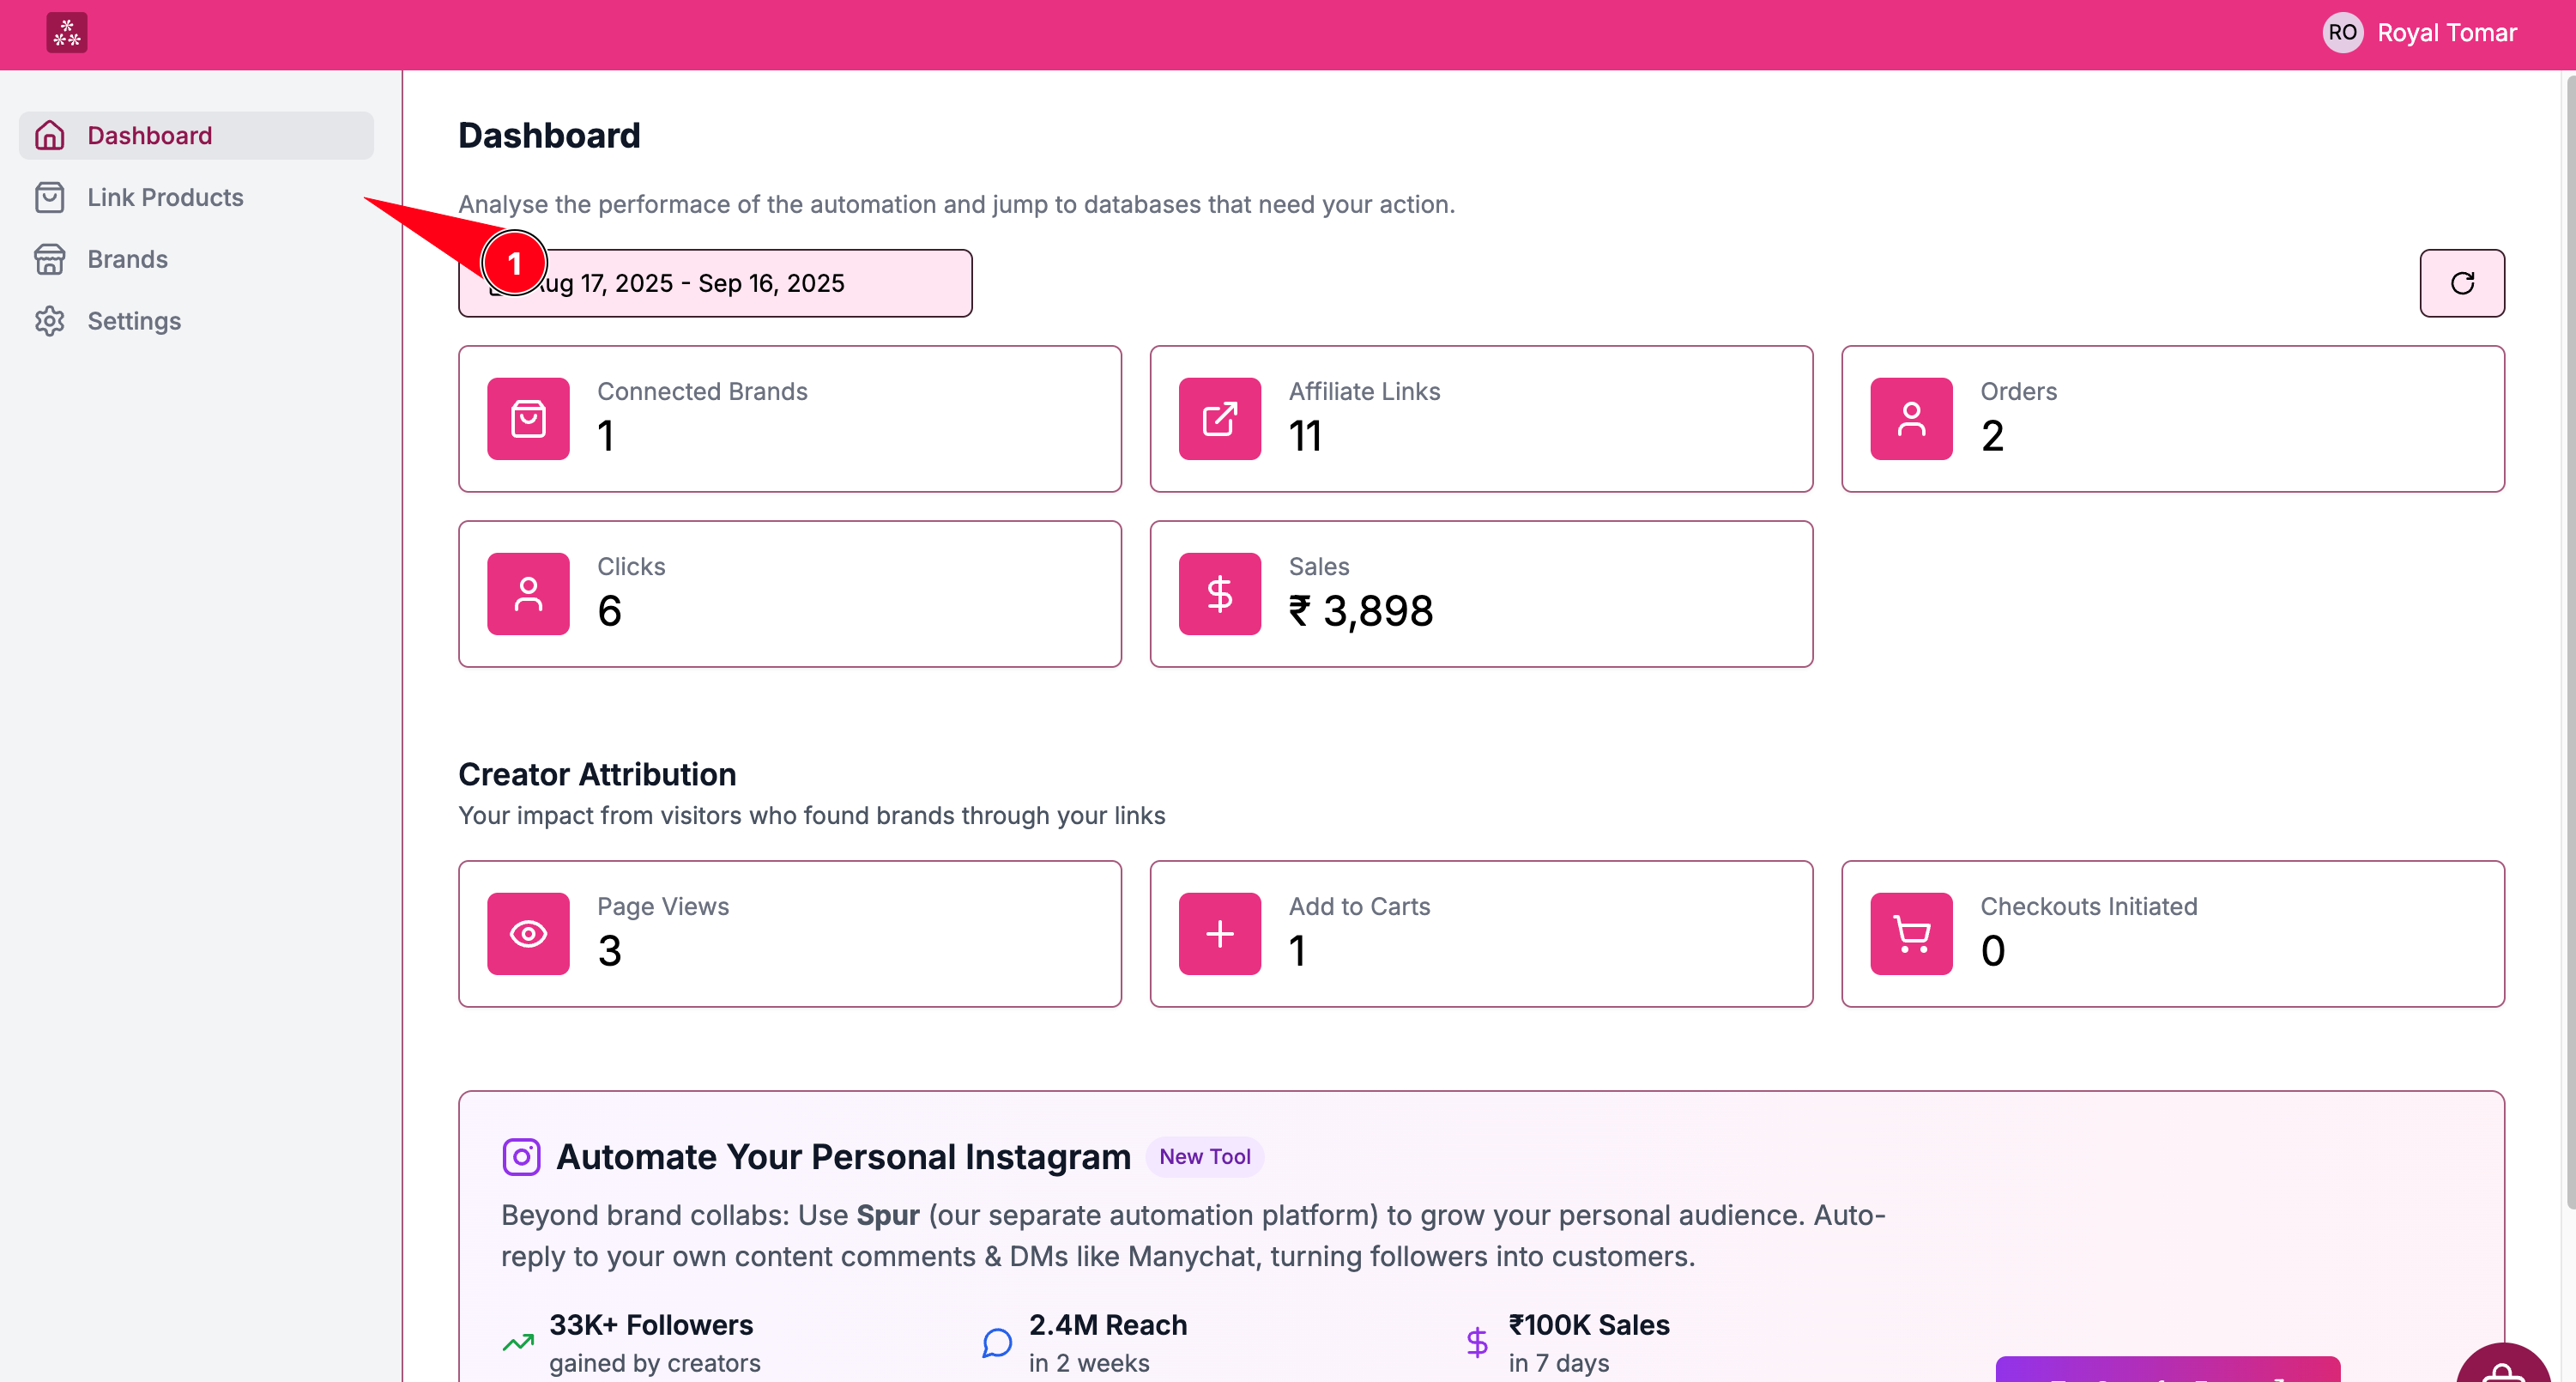Open Link Products in sidebar

(165, 197)
